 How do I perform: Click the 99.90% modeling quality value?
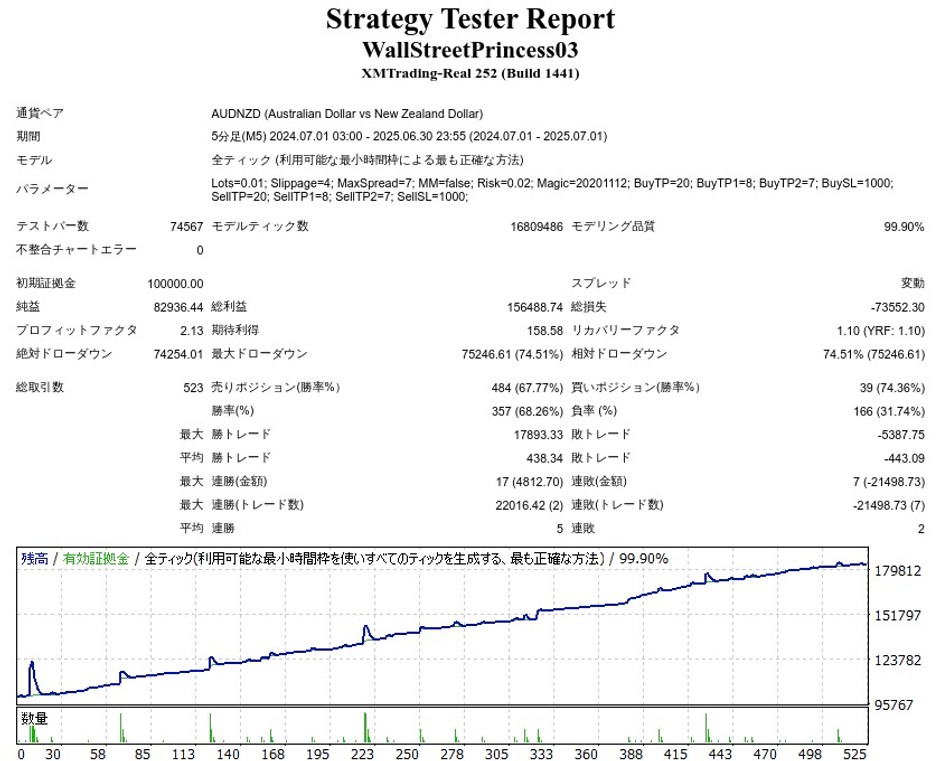904,227
